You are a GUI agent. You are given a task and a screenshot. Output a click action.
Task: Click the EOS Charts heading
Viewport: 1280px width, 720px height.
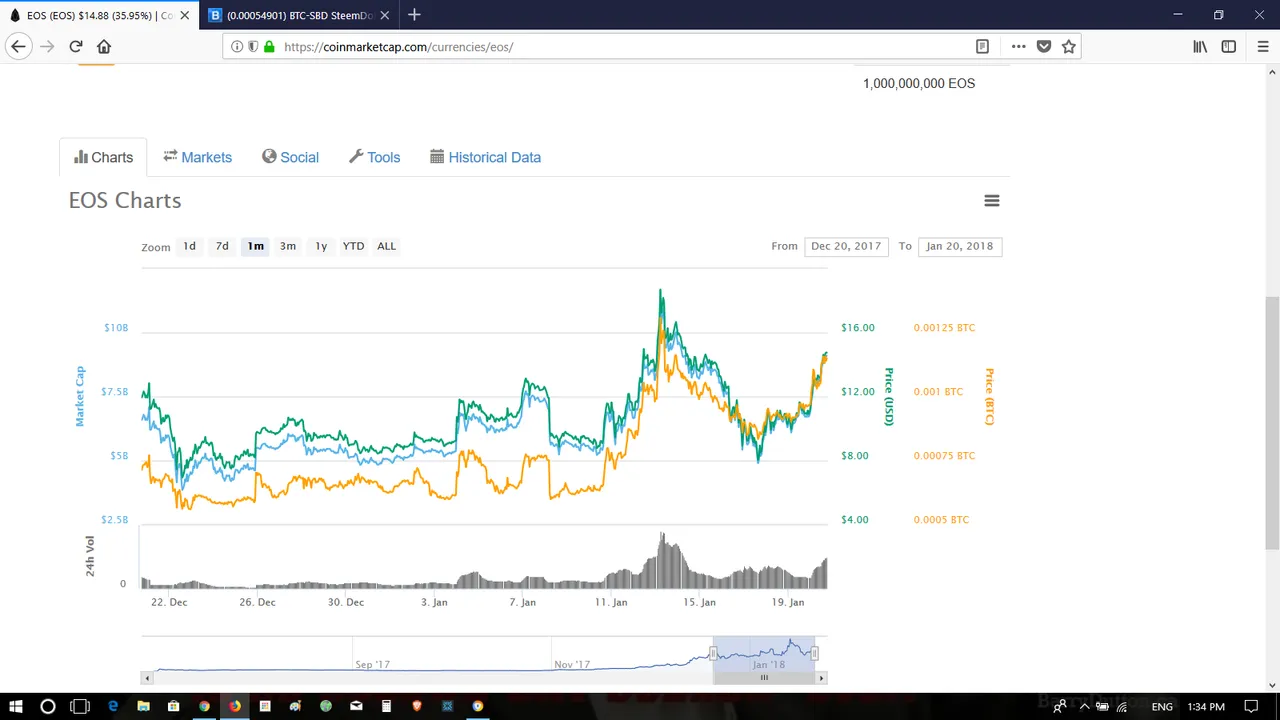[125, 200]
